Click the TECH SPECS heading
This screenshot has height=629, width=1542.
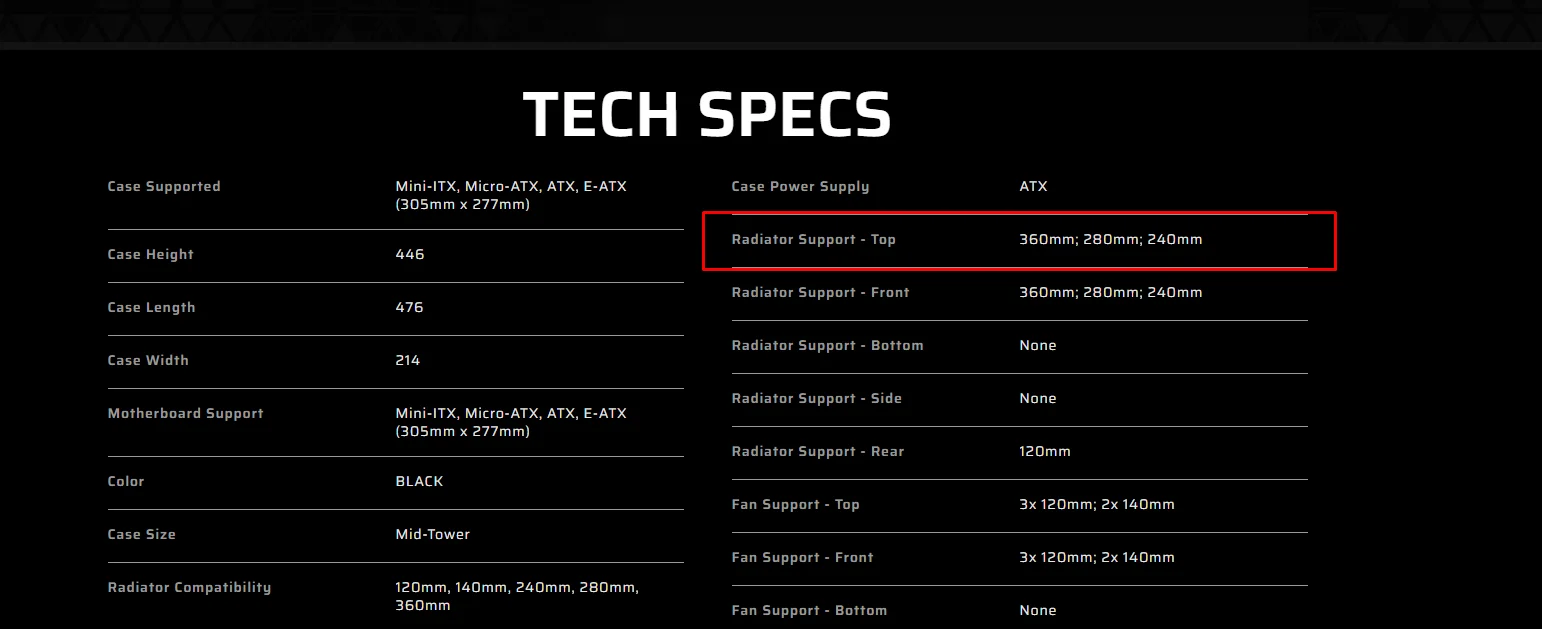(x=706, y=114)
